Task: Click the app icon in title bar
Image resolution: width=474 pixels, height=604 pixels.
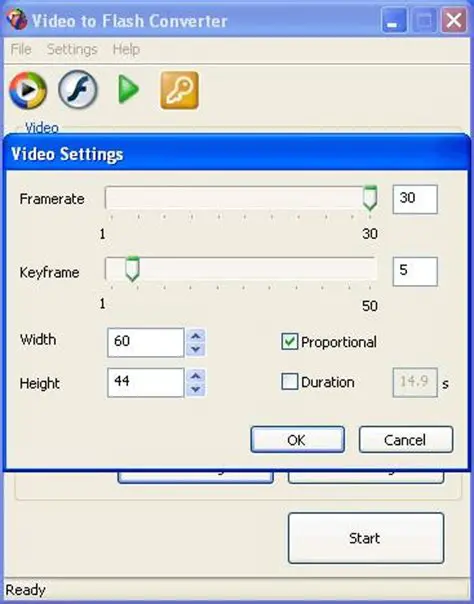Action: (17, 20)
